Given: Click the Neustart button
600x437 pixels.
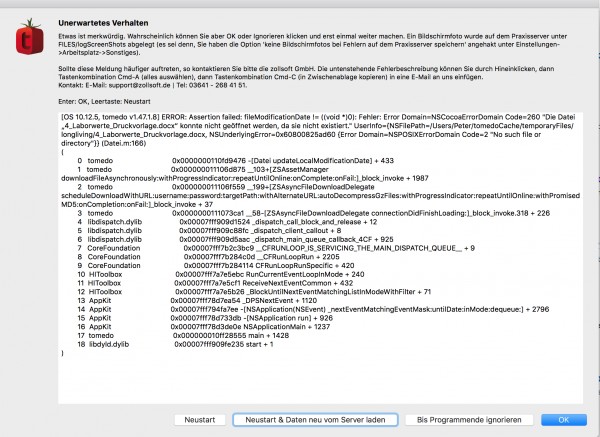Looking at the screenshot, I should click(199, 420).
